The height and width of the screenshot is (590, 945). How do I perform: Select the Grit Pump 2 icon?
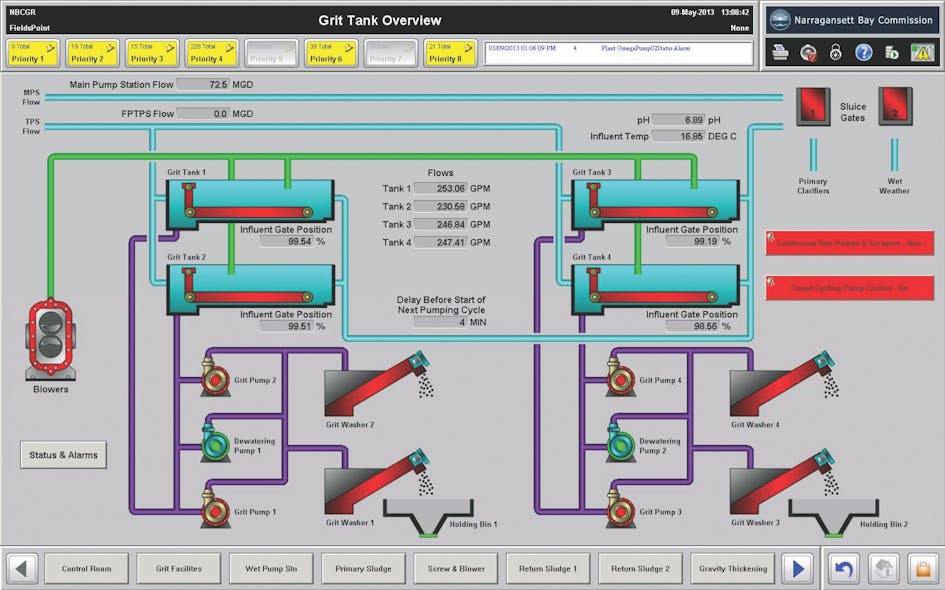(x=215, y=379)
